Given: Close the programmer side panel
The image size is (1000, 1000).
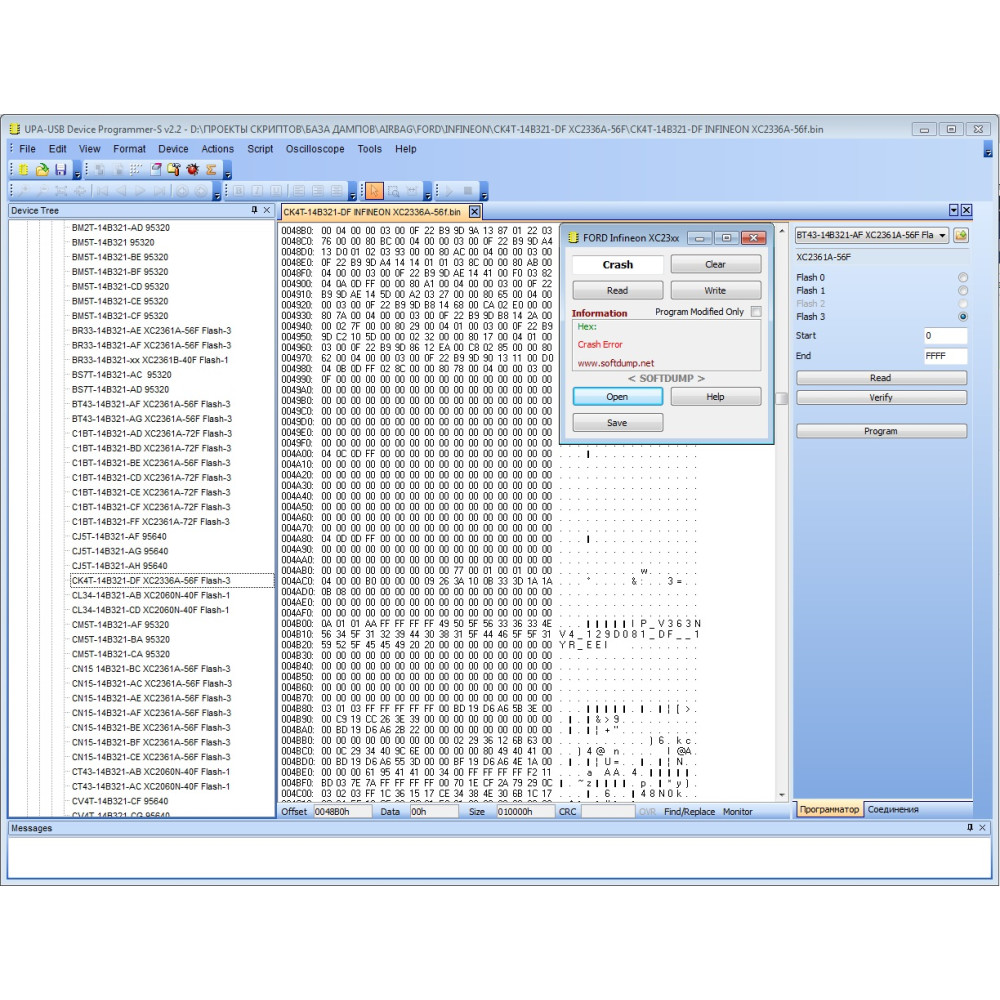Looking at the screenshot, I should pos(967,210).
